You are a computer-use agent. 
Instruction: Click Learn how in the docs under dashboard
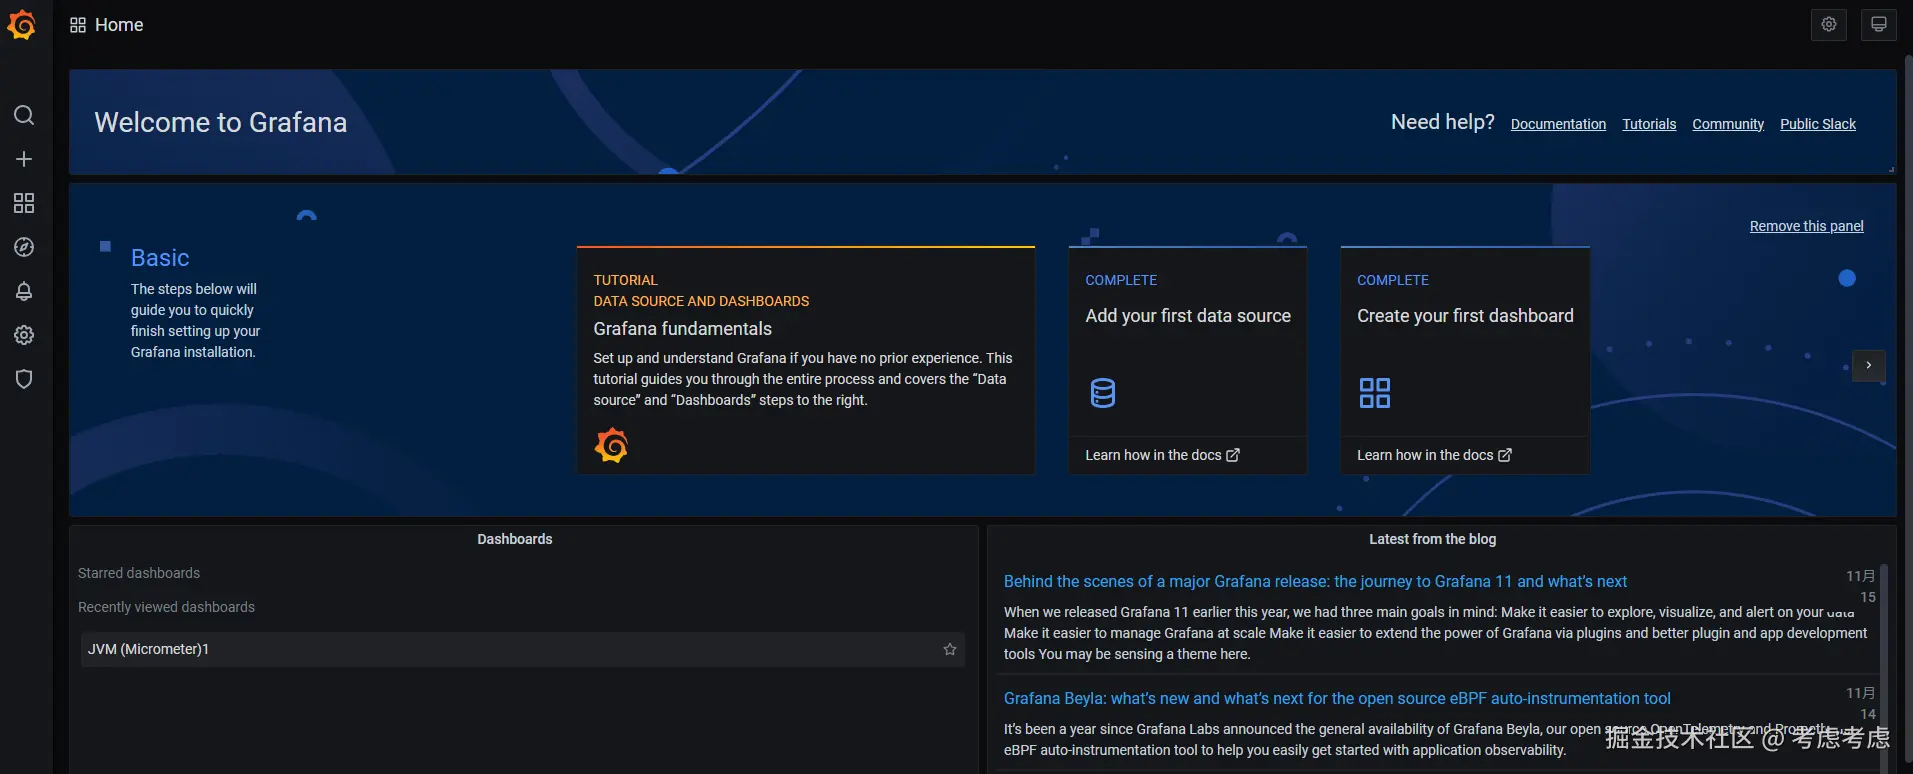point(1434,455)
